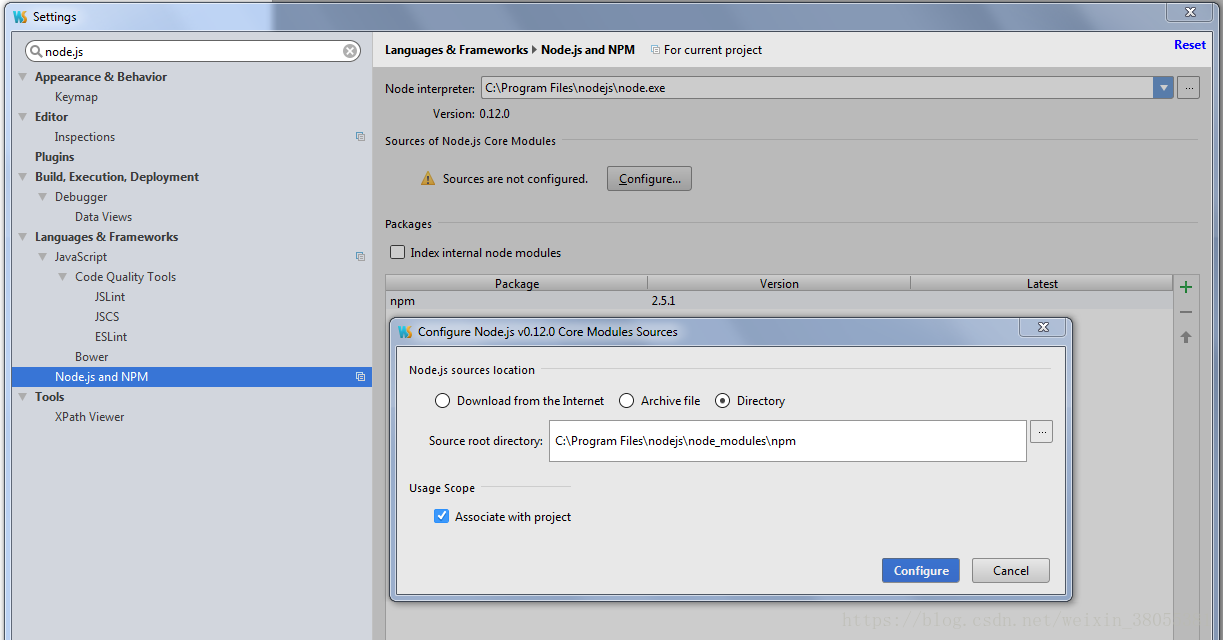Click the Node interpreter path field

(817, 88)
